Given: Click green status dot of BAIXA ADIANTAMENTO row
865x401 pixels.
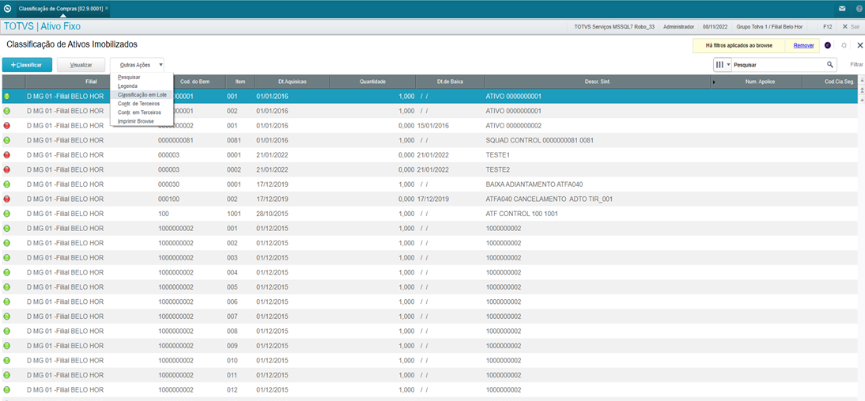Looking at the screenshot, I should point(7,184).
